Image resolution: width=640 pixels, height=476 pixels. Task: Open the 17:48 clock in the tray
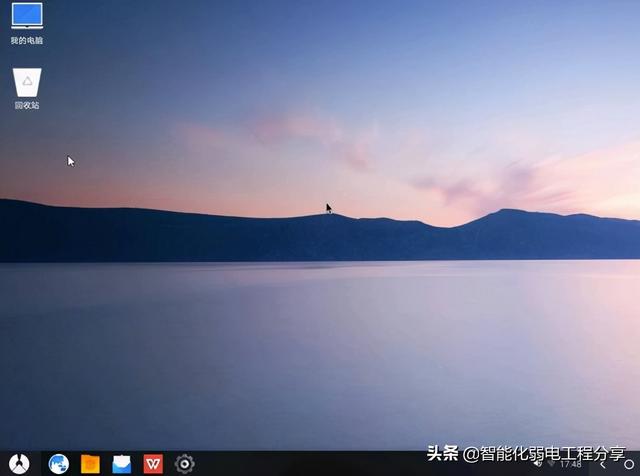pos(571,465)
